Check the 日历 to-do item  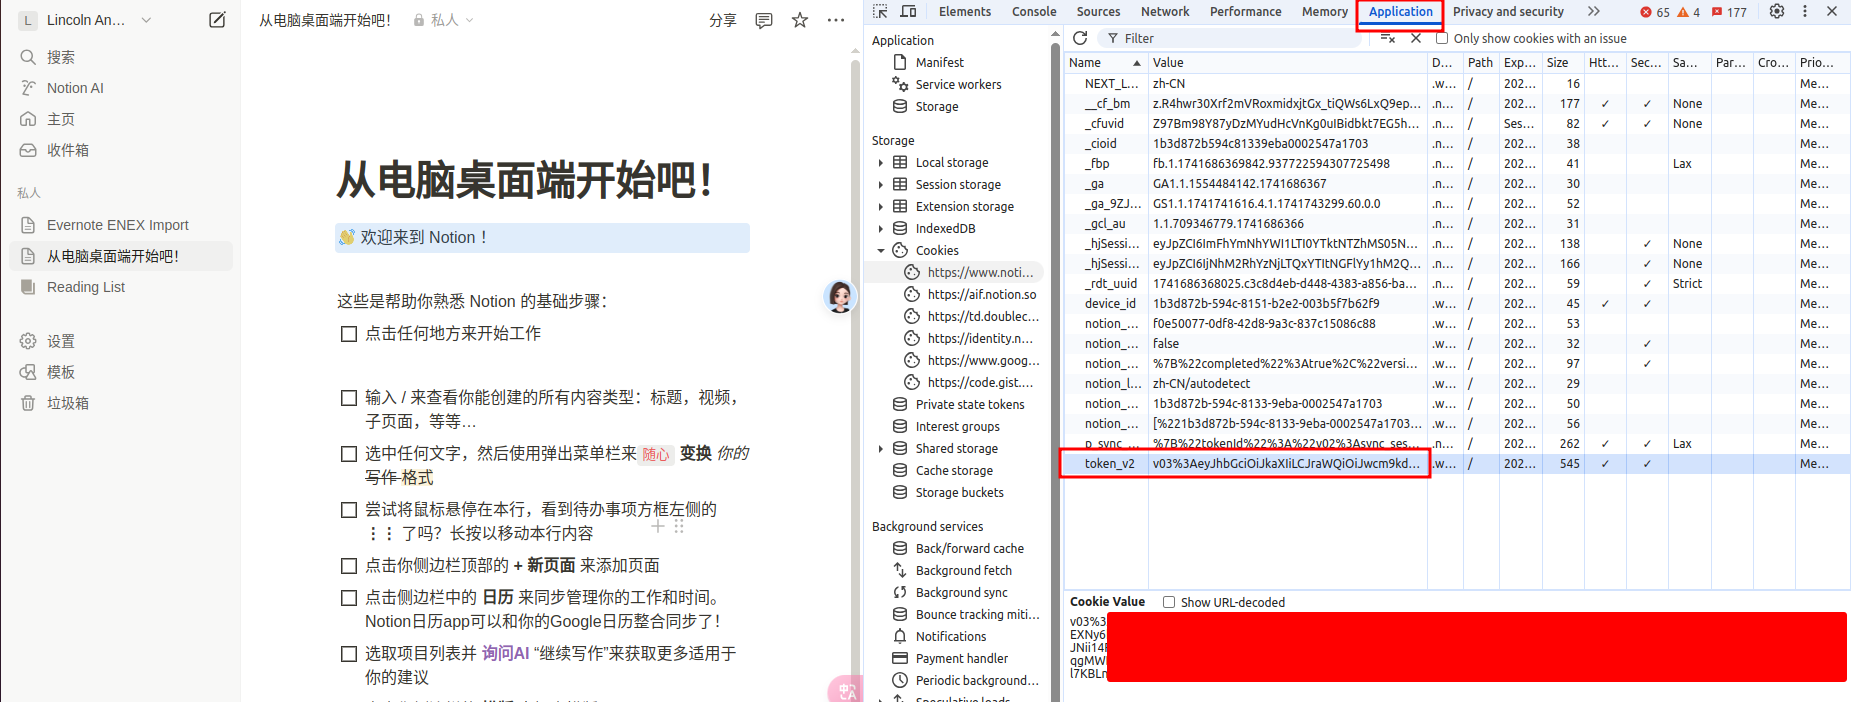(349, 598)
